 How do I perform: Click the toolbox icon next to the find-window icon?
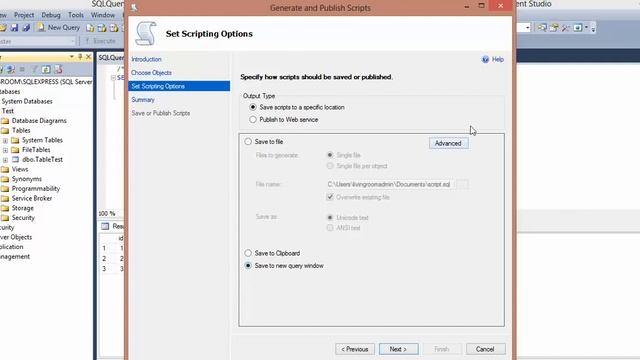click(x=554, y=28)
